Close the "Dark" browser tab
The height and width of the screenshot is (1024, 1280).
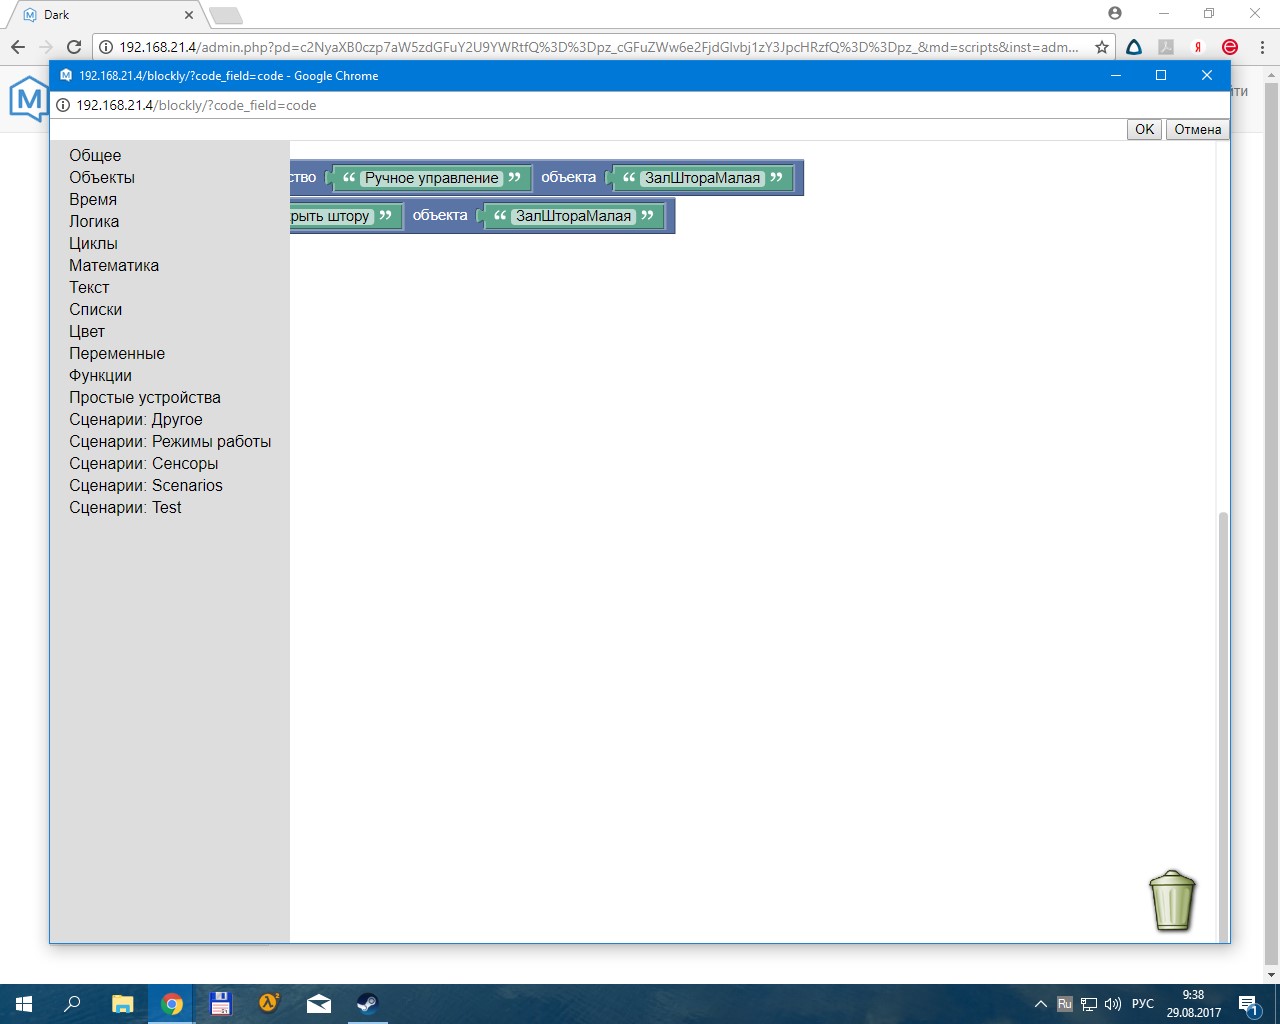coord(189,15)
